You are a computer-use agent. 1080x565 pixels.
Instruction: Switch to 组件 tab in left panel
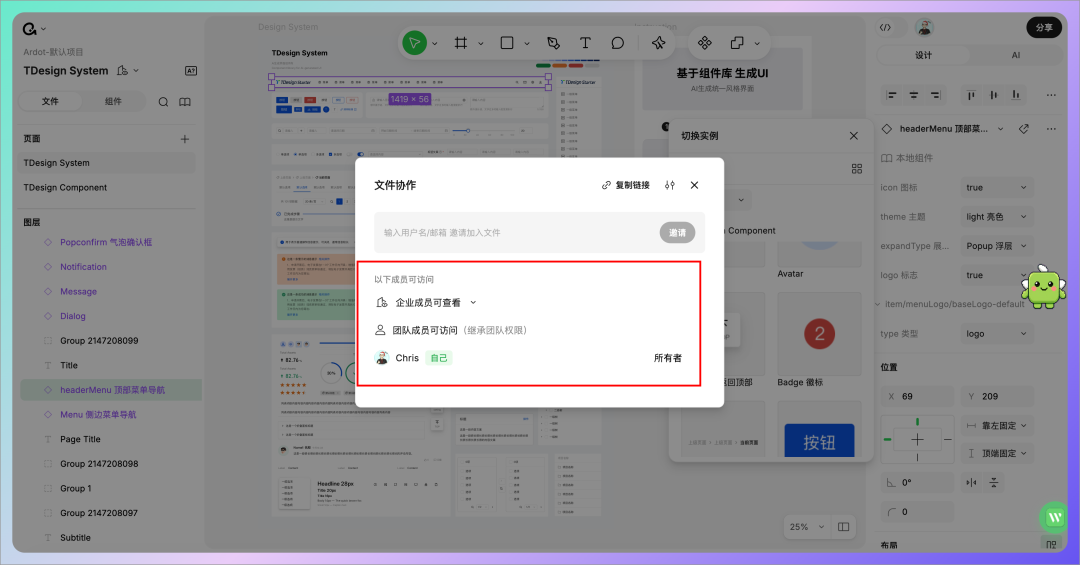pyautogui.click(x=113, y=101)
